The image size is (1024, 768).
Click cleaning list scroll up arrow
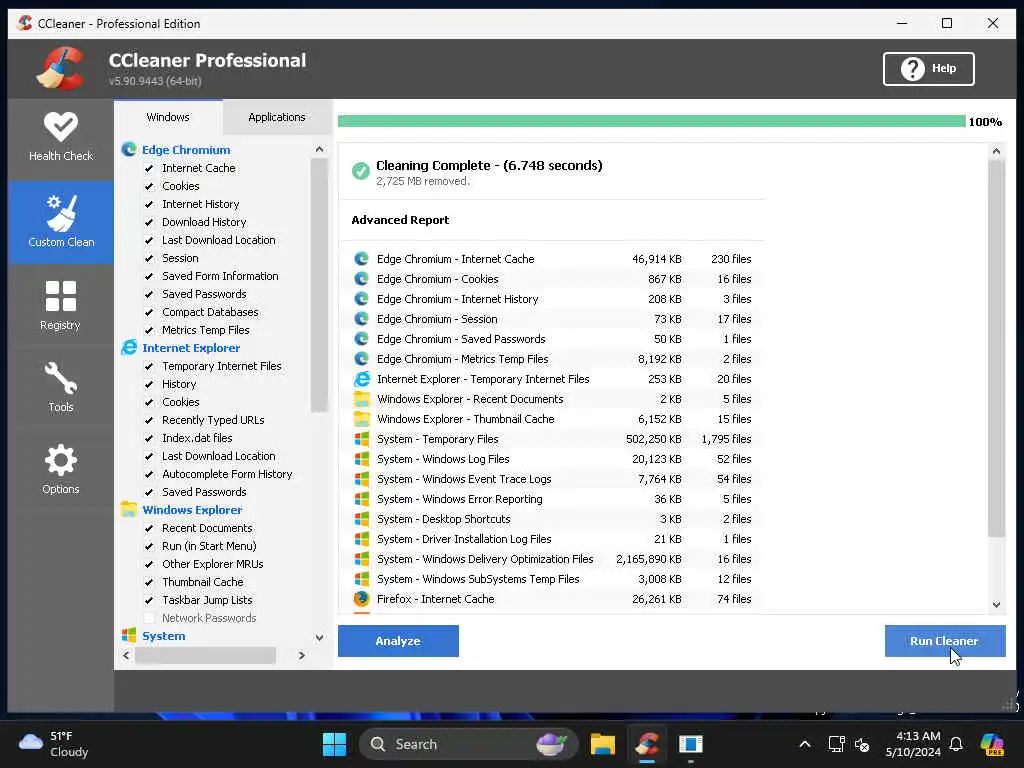tap(319, 150)
